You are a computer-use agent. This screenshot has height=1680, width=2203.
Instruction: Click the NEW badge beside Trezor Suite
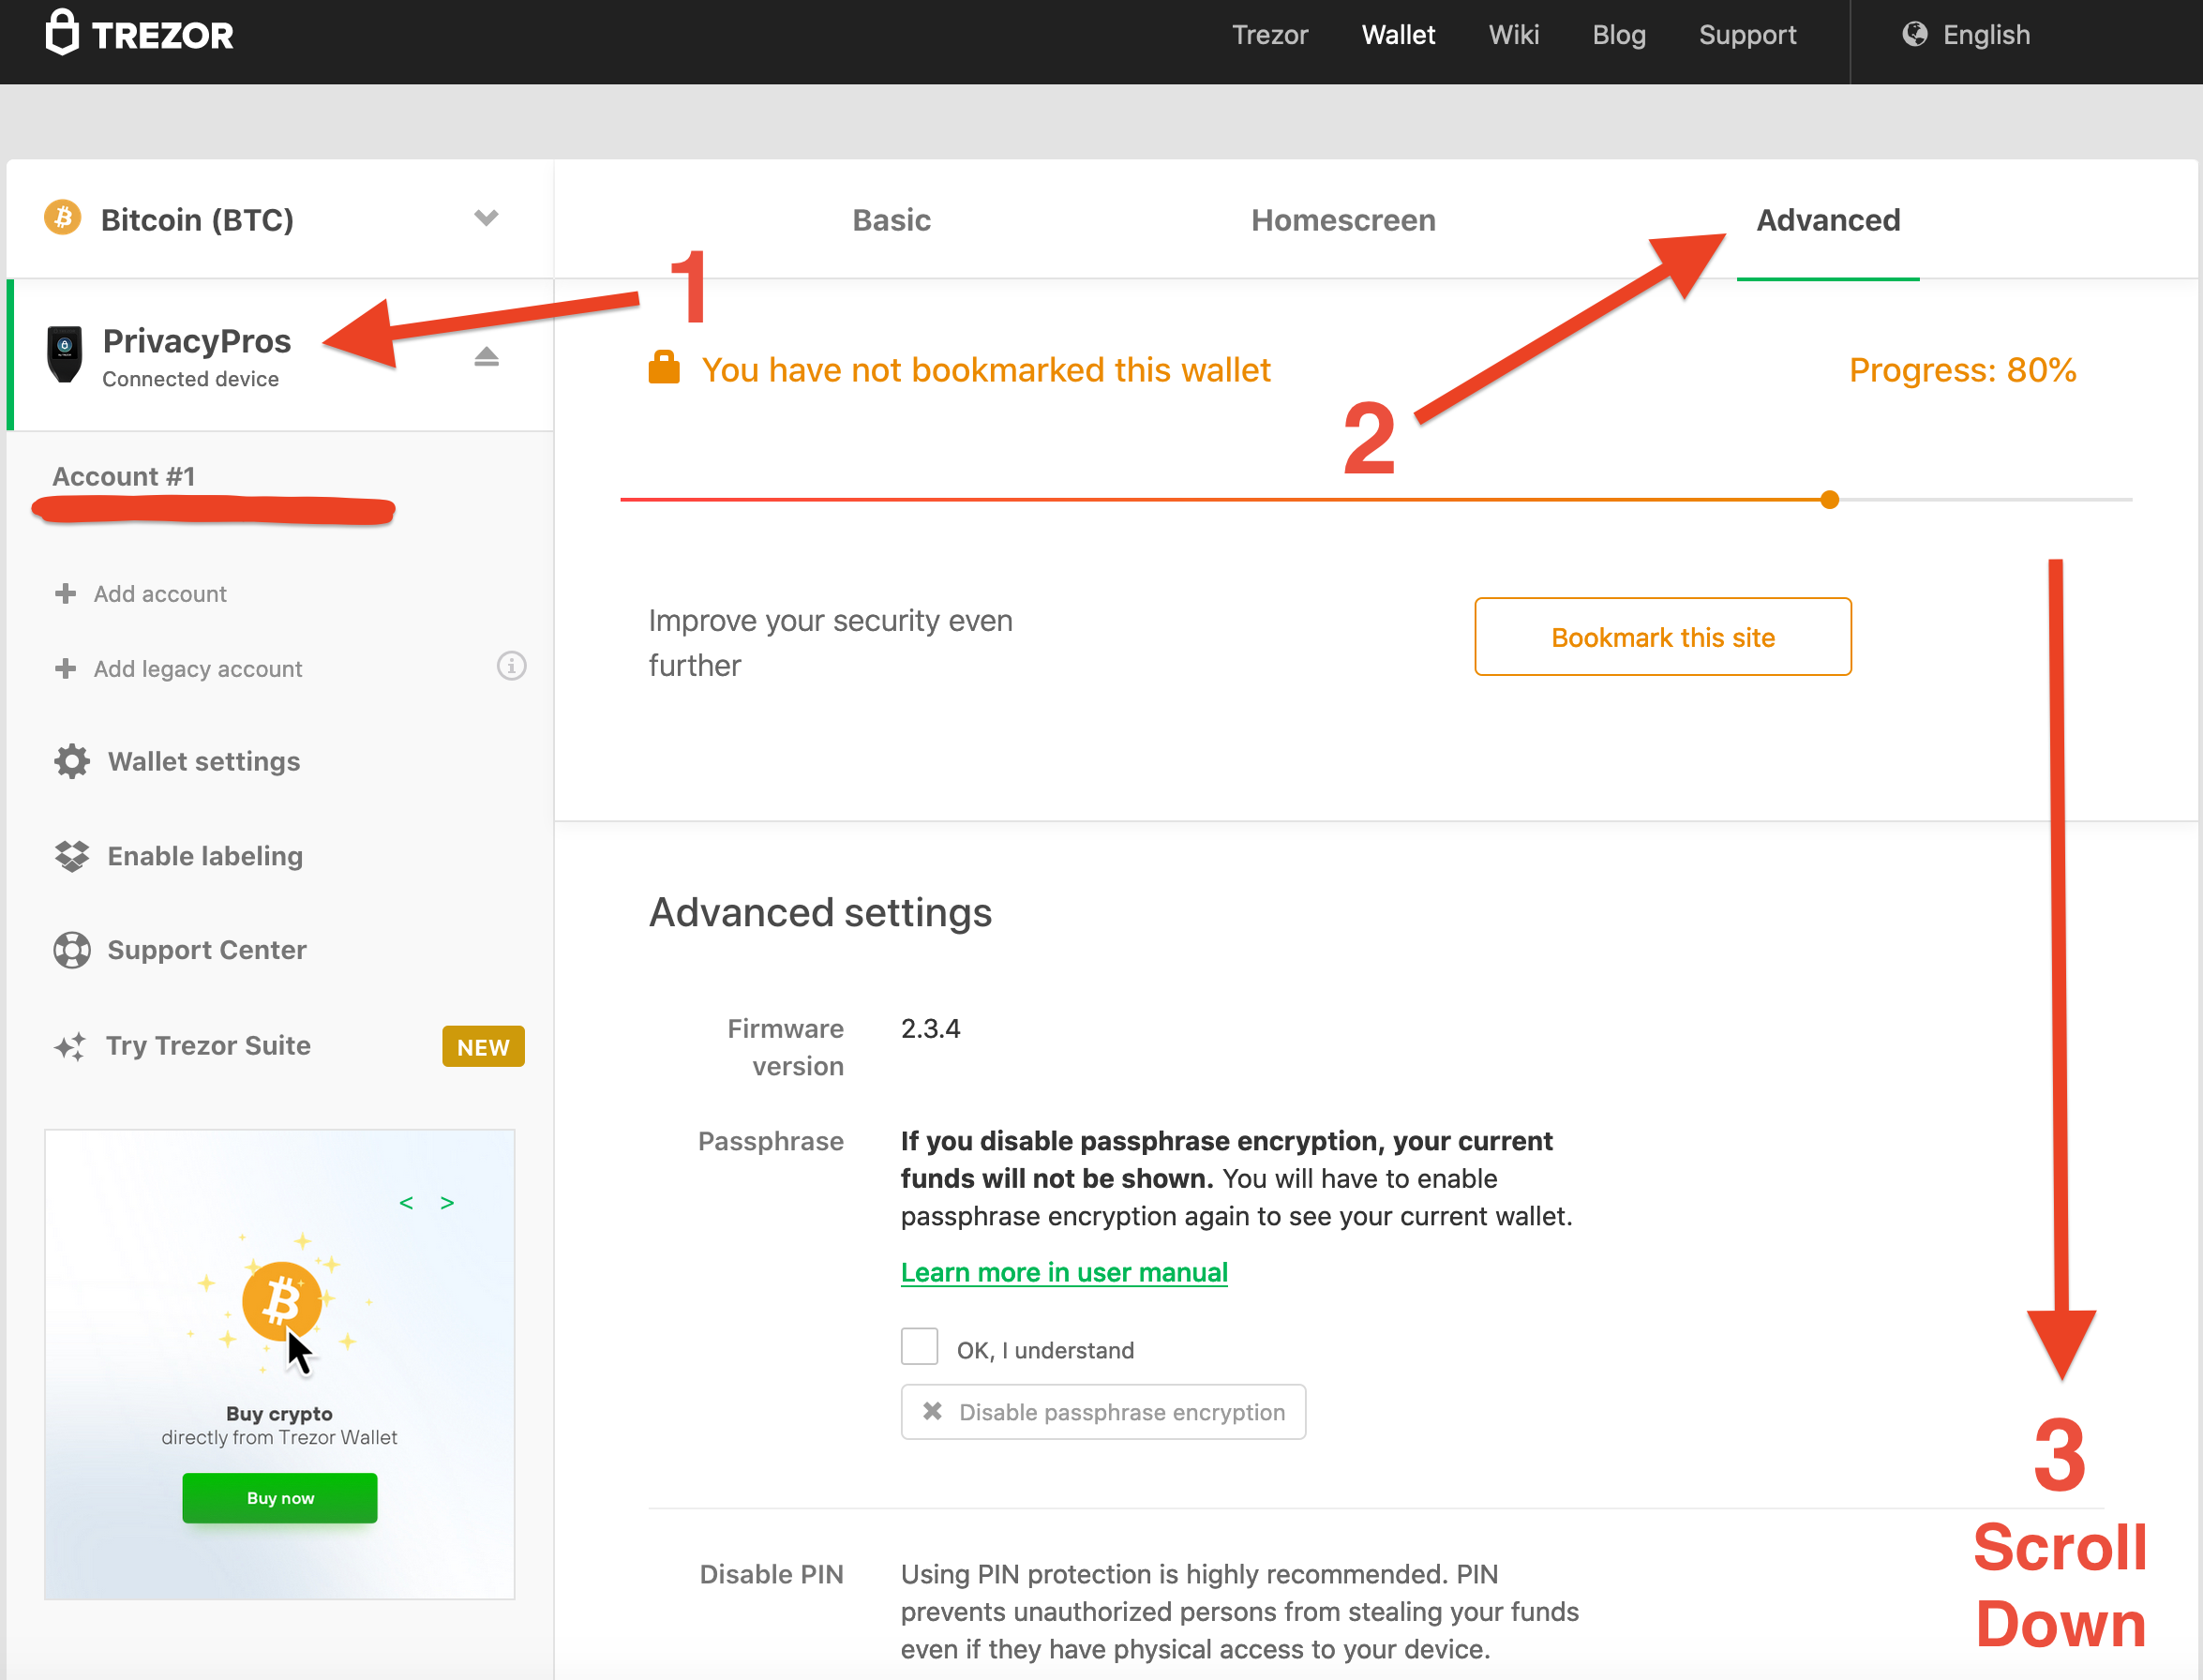[483, 1046]
